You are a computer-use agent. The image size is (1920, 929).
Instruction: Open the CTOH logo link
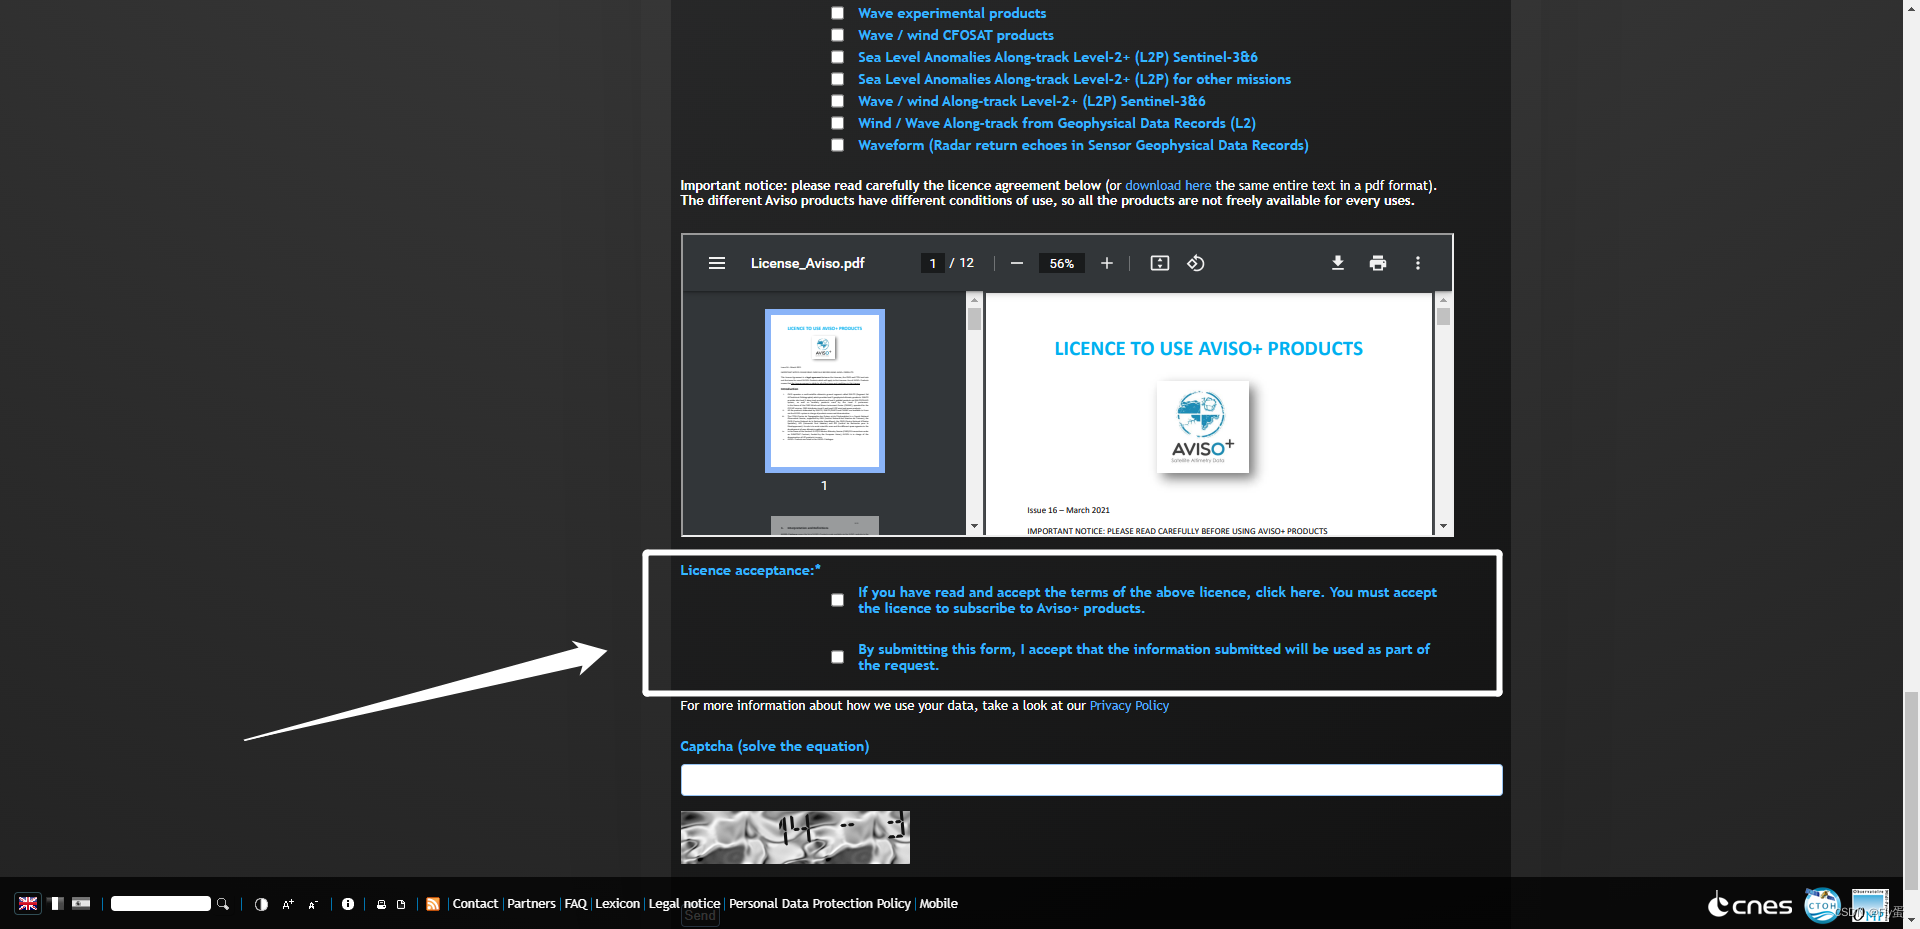(x=1822, y=905)
